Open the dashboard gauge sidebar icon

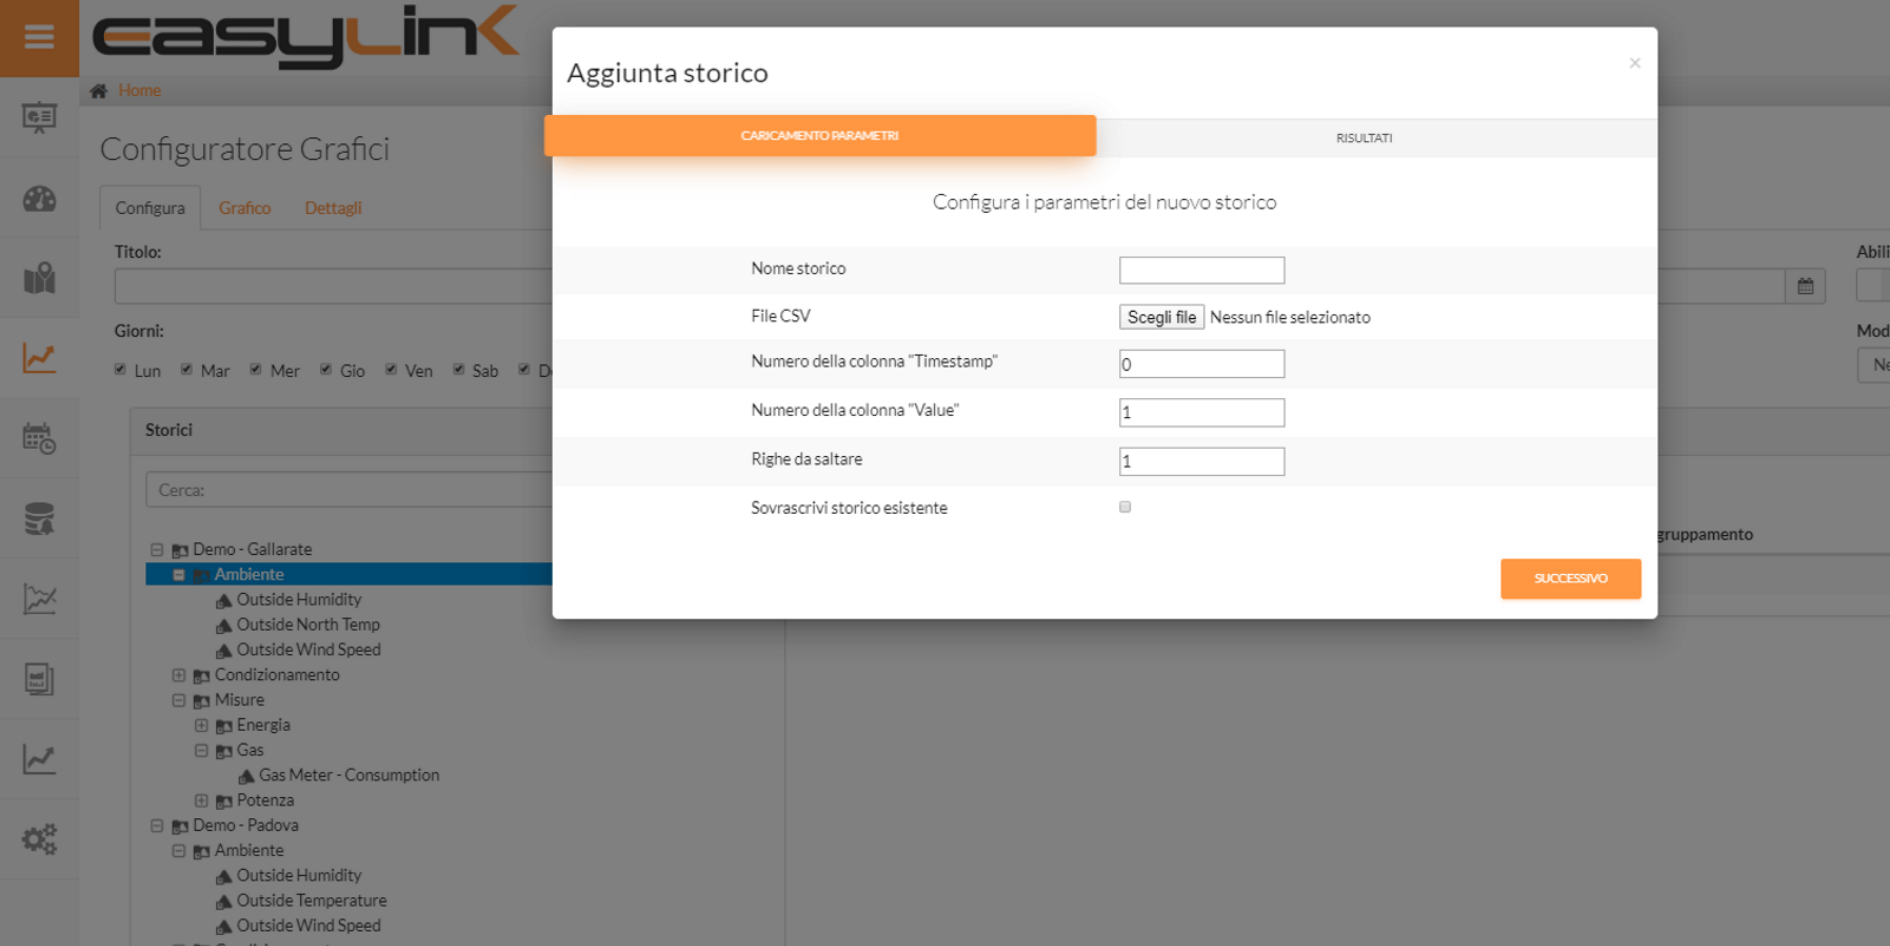click(39, 199)
